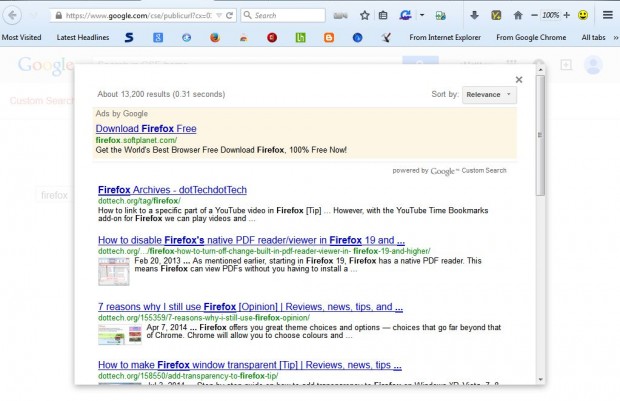Open the Google bookmark icon with blue square
The image size is (620, 401).
(158, 38)
